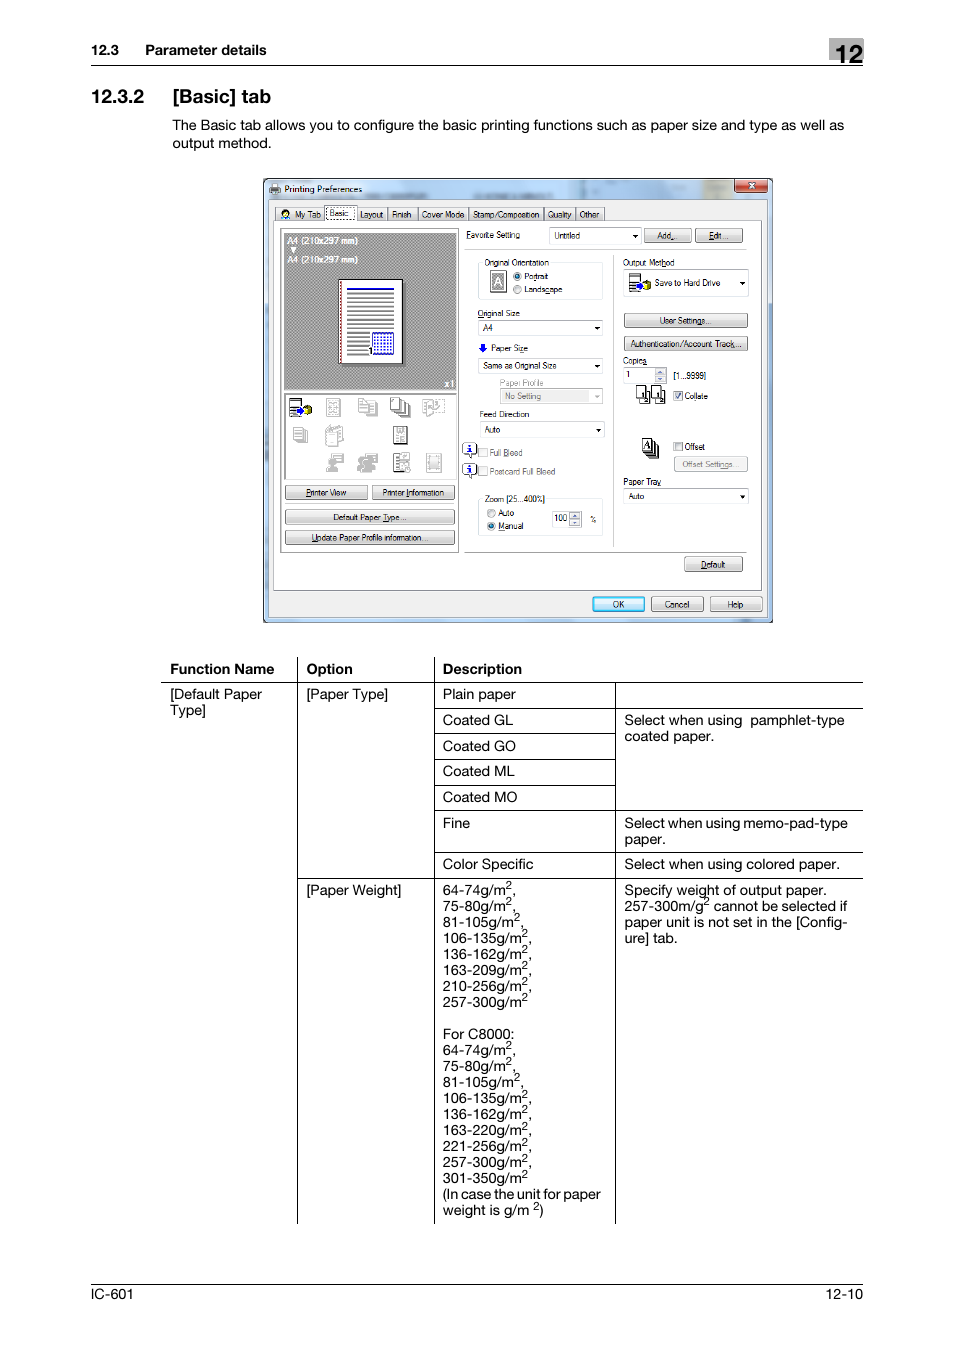
Task: Switch to the Basic tab
Action: [x=340, y=213]
